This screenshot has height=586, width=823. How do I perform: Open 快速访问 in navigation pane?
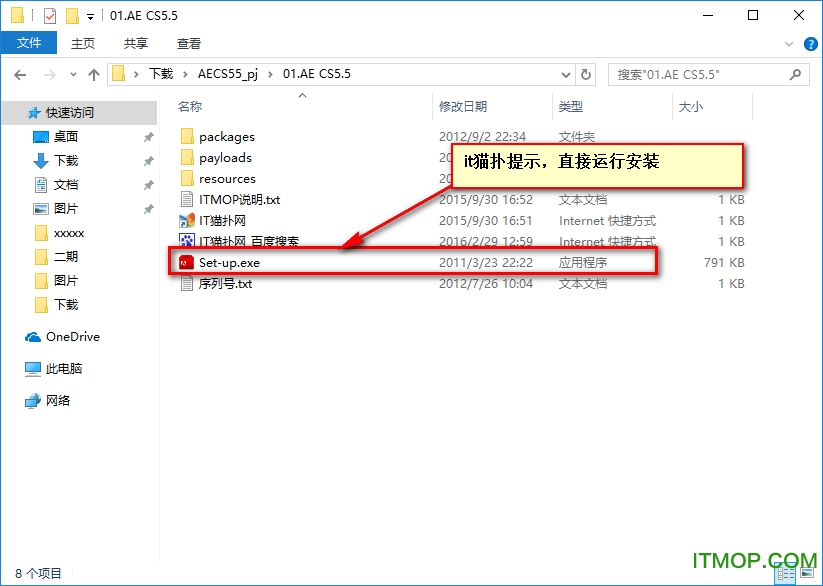(x=79, y=112)
